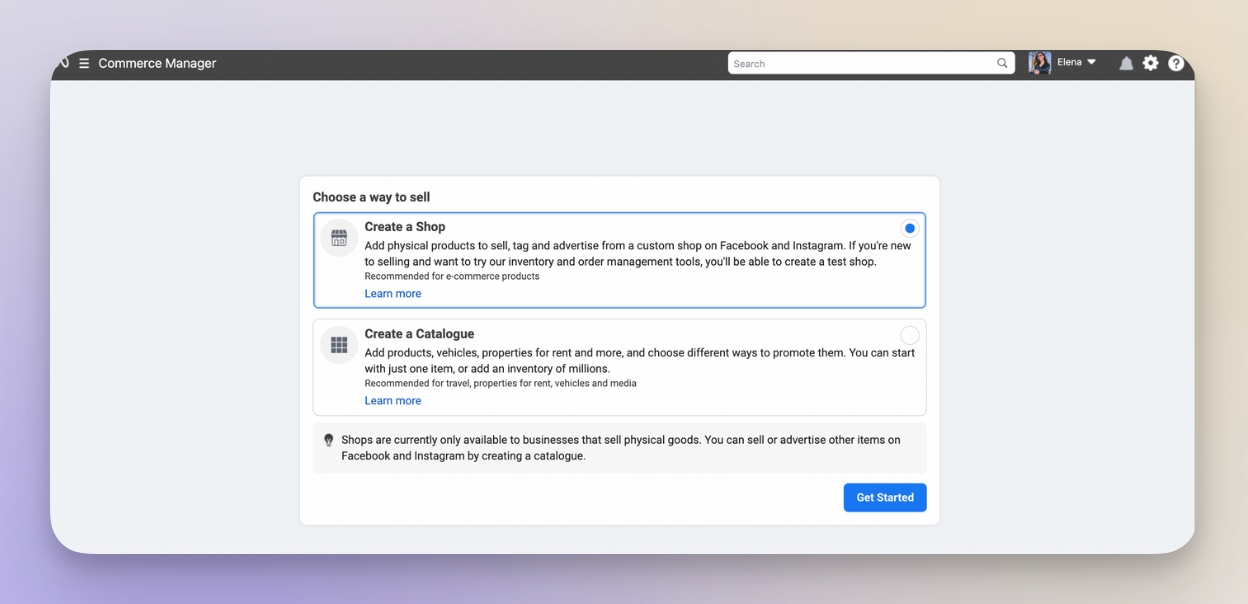The height and width of the screenshot is (604, 1248).
Task: Click the Elena username label
Action: pyautogui.click(x=1069, y=62)
